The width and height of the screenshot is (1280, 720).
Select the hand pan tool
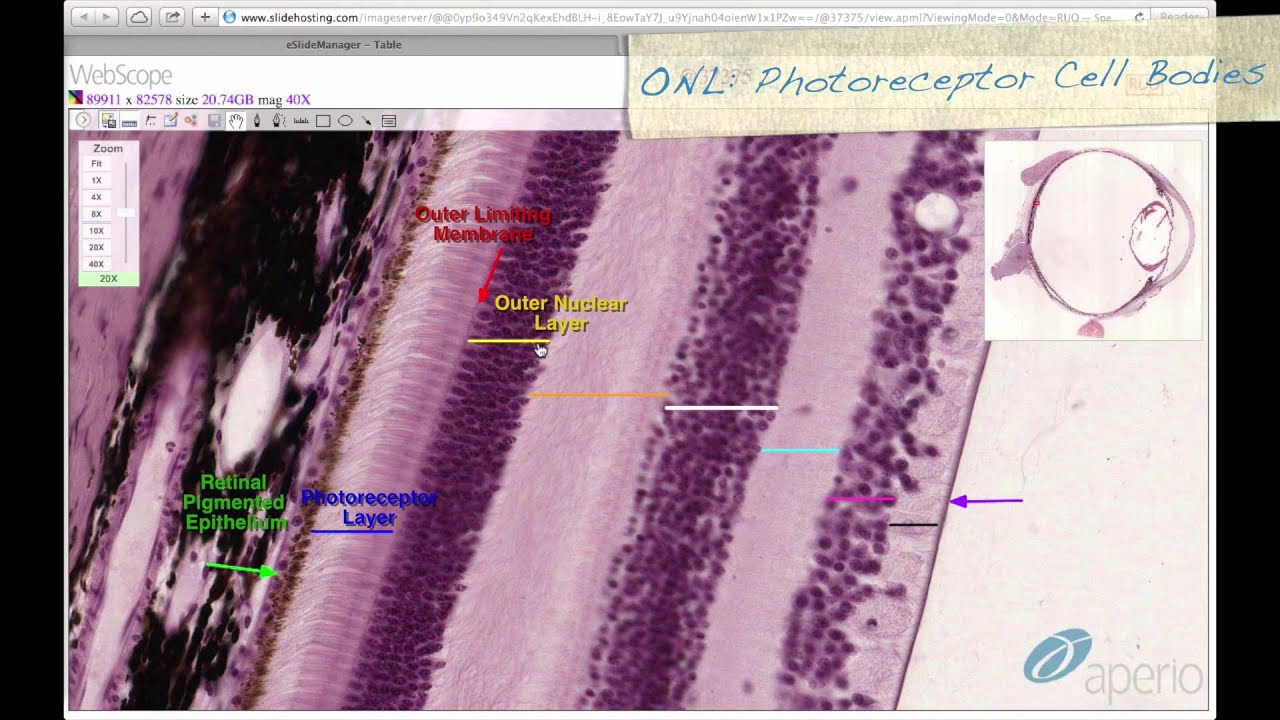pos(236,121)
